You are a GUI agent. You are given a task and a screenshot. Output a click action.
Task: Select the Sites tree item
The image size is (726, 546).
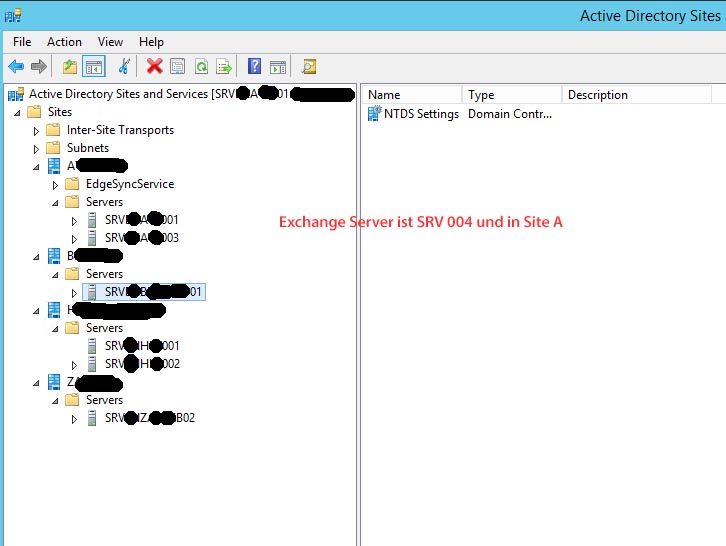point(60,112)
